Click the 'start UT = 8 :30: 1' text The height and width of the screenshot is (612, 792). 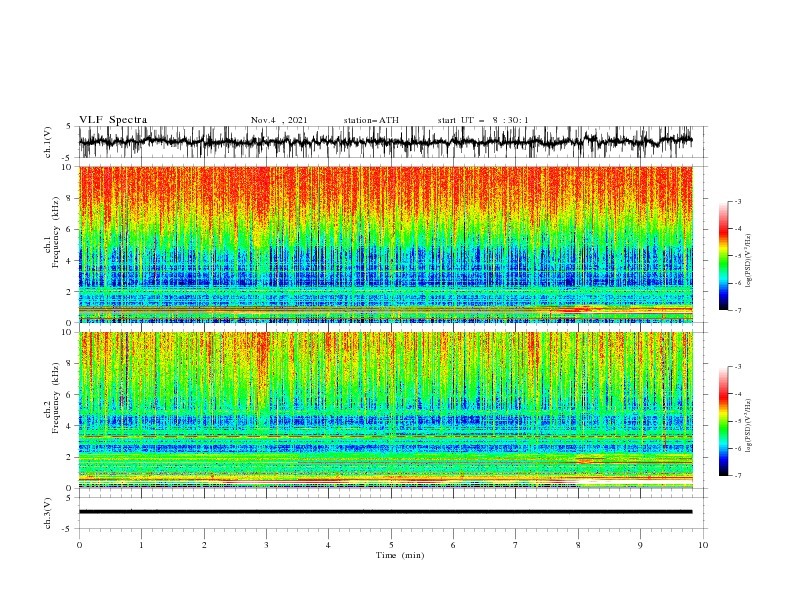coord(483,120)
